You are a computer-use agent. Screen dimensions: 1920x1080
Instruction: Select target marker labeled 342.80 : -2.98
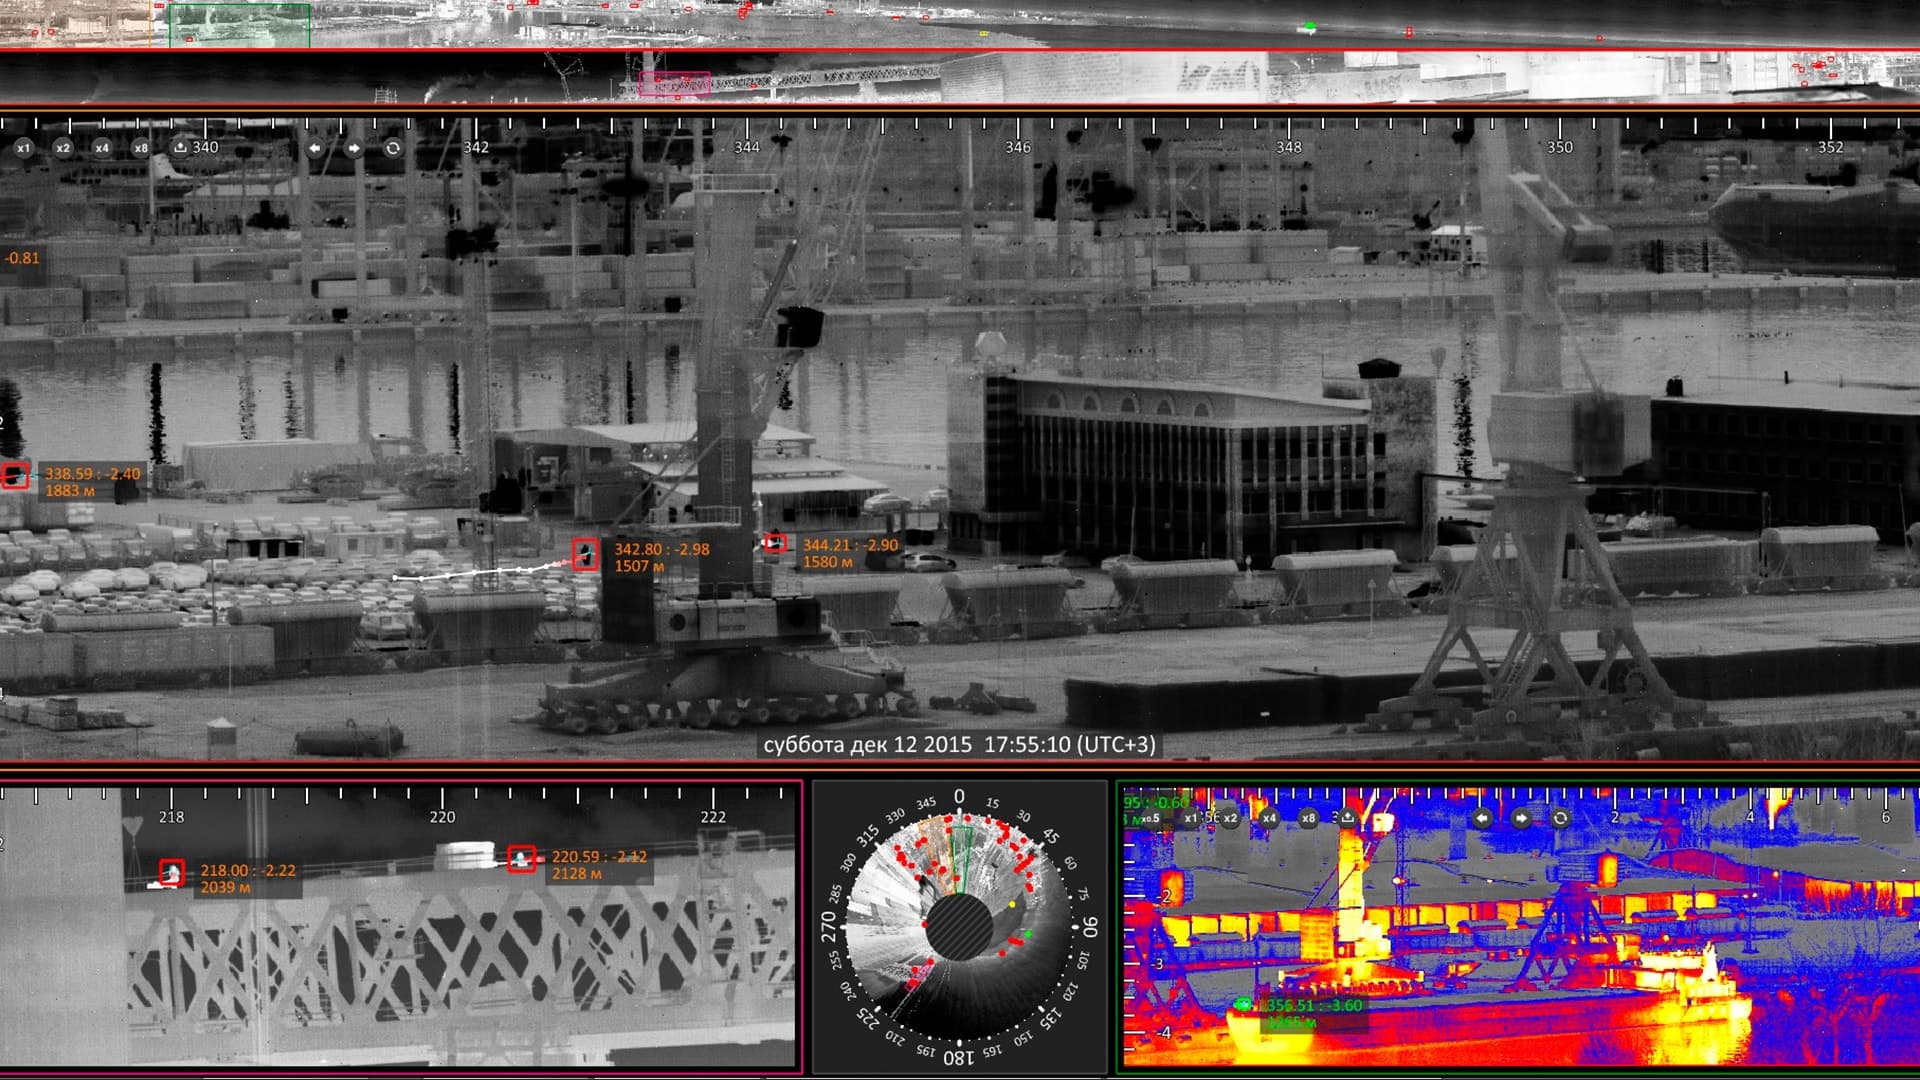pyautogui.click(x=585, y=554)
